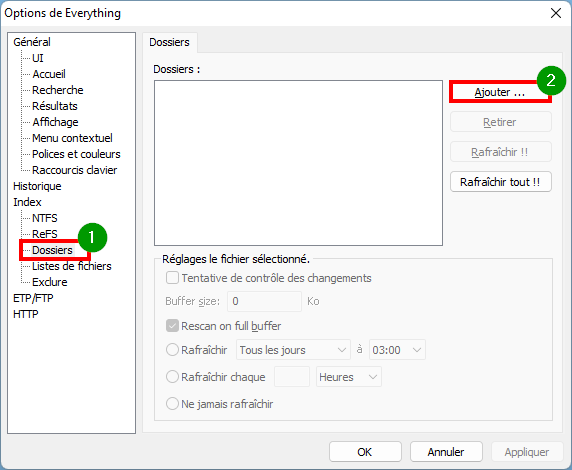This screenshot has height=470, width=572.
Task: Open the 03:00 time dropdown
Action: (397, 350)
